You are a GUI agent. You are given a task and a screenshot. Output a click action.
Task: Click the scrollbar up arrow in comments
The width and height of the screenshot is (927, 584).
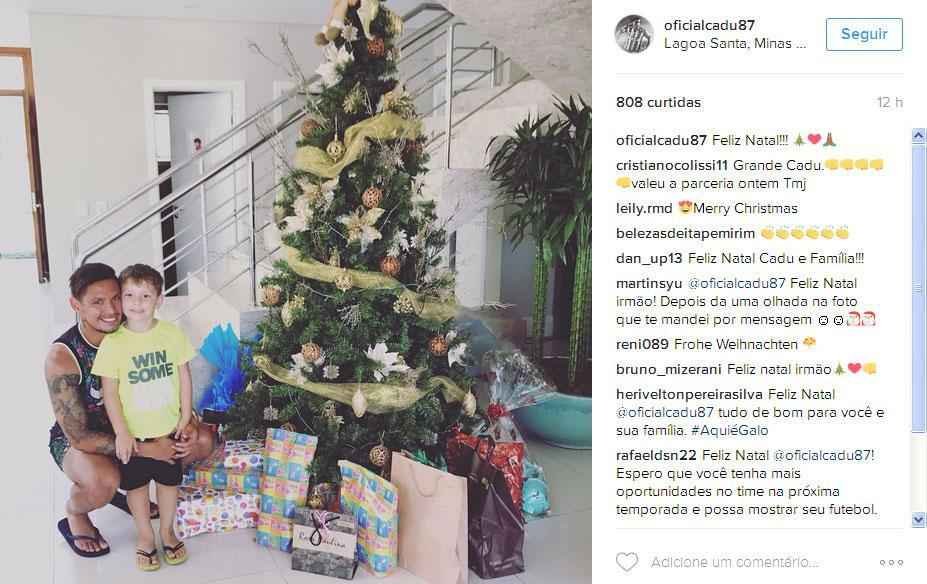coord(918,136)
